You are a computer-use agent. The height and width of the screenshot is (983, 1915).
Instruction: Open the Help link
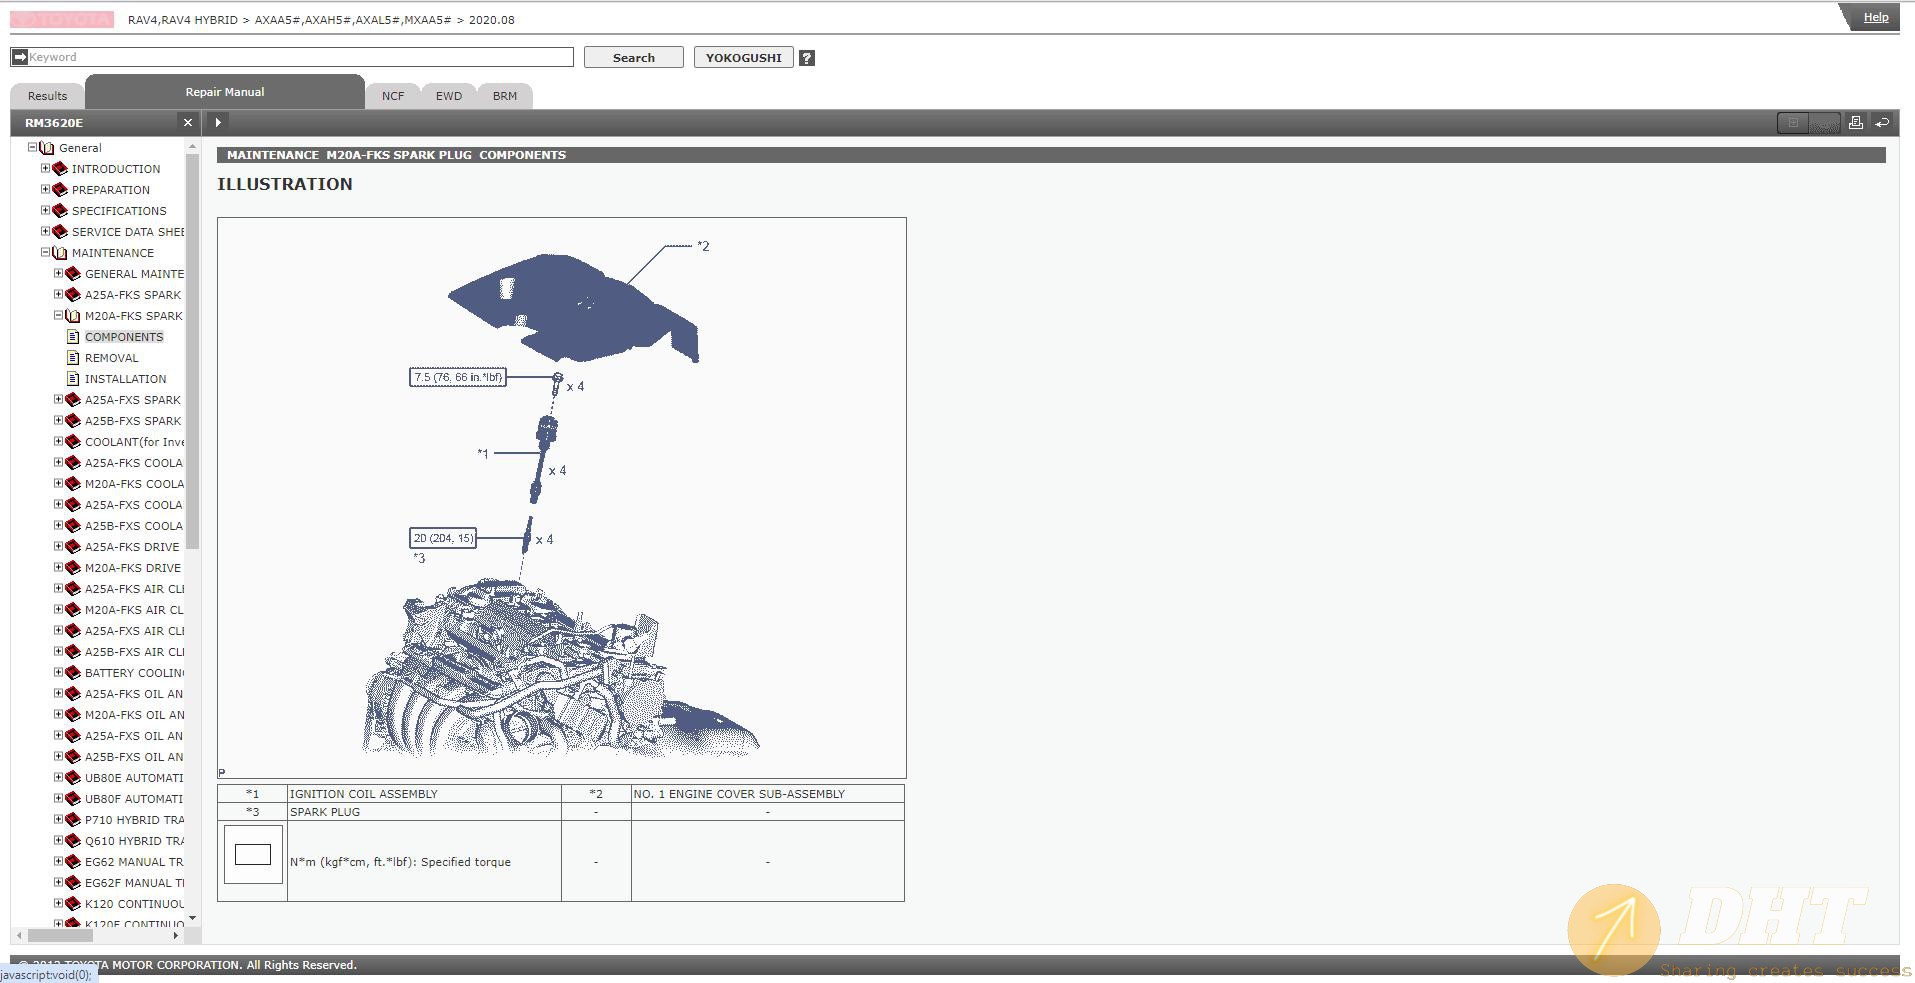(x=1876, y=17)
